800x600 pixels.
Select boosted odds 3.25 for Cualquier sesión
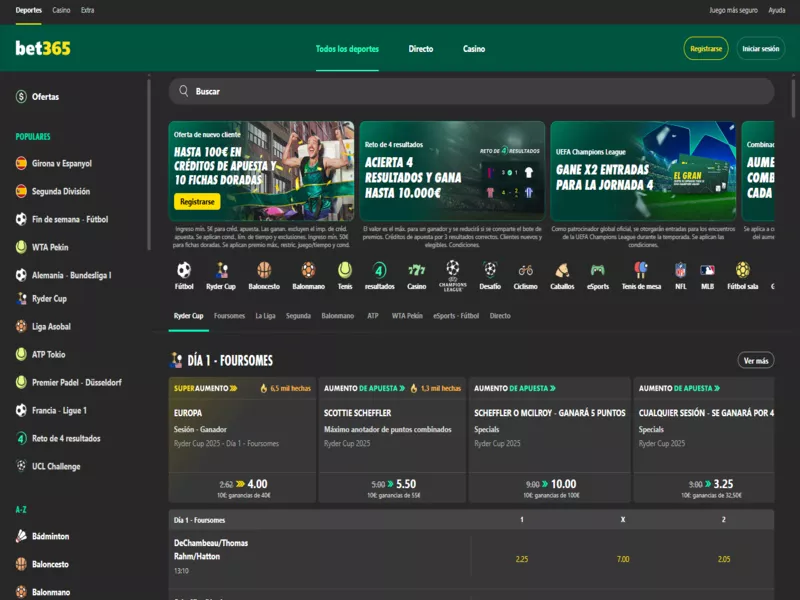click(x=704, y=487)
